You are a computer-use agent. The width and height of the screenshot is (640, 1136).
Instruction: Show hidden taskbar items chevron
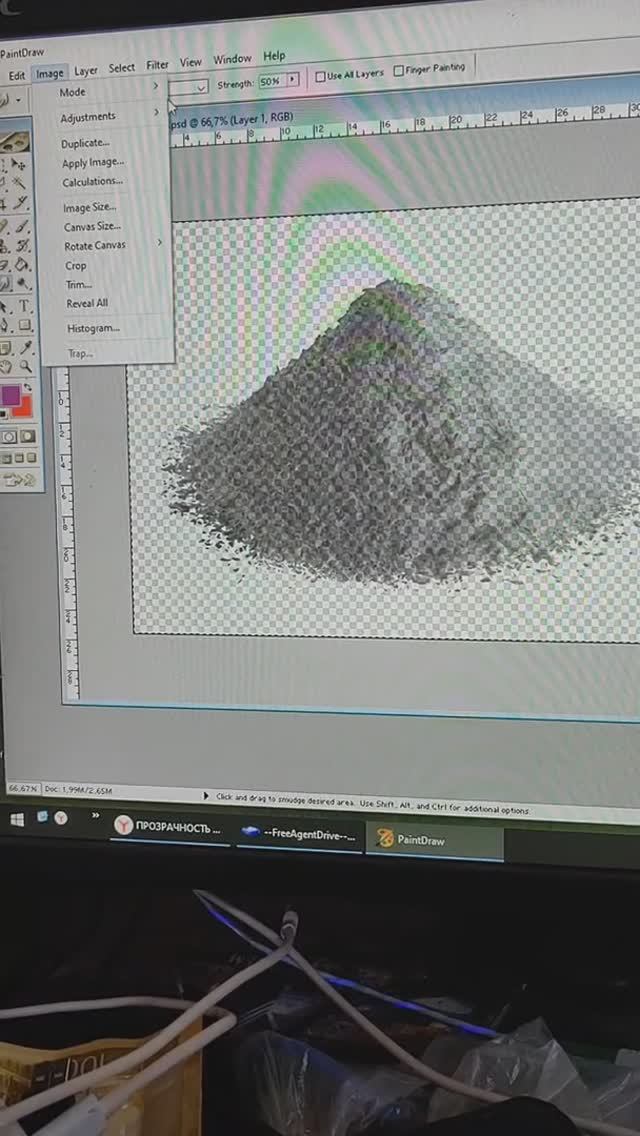(95, 815)
